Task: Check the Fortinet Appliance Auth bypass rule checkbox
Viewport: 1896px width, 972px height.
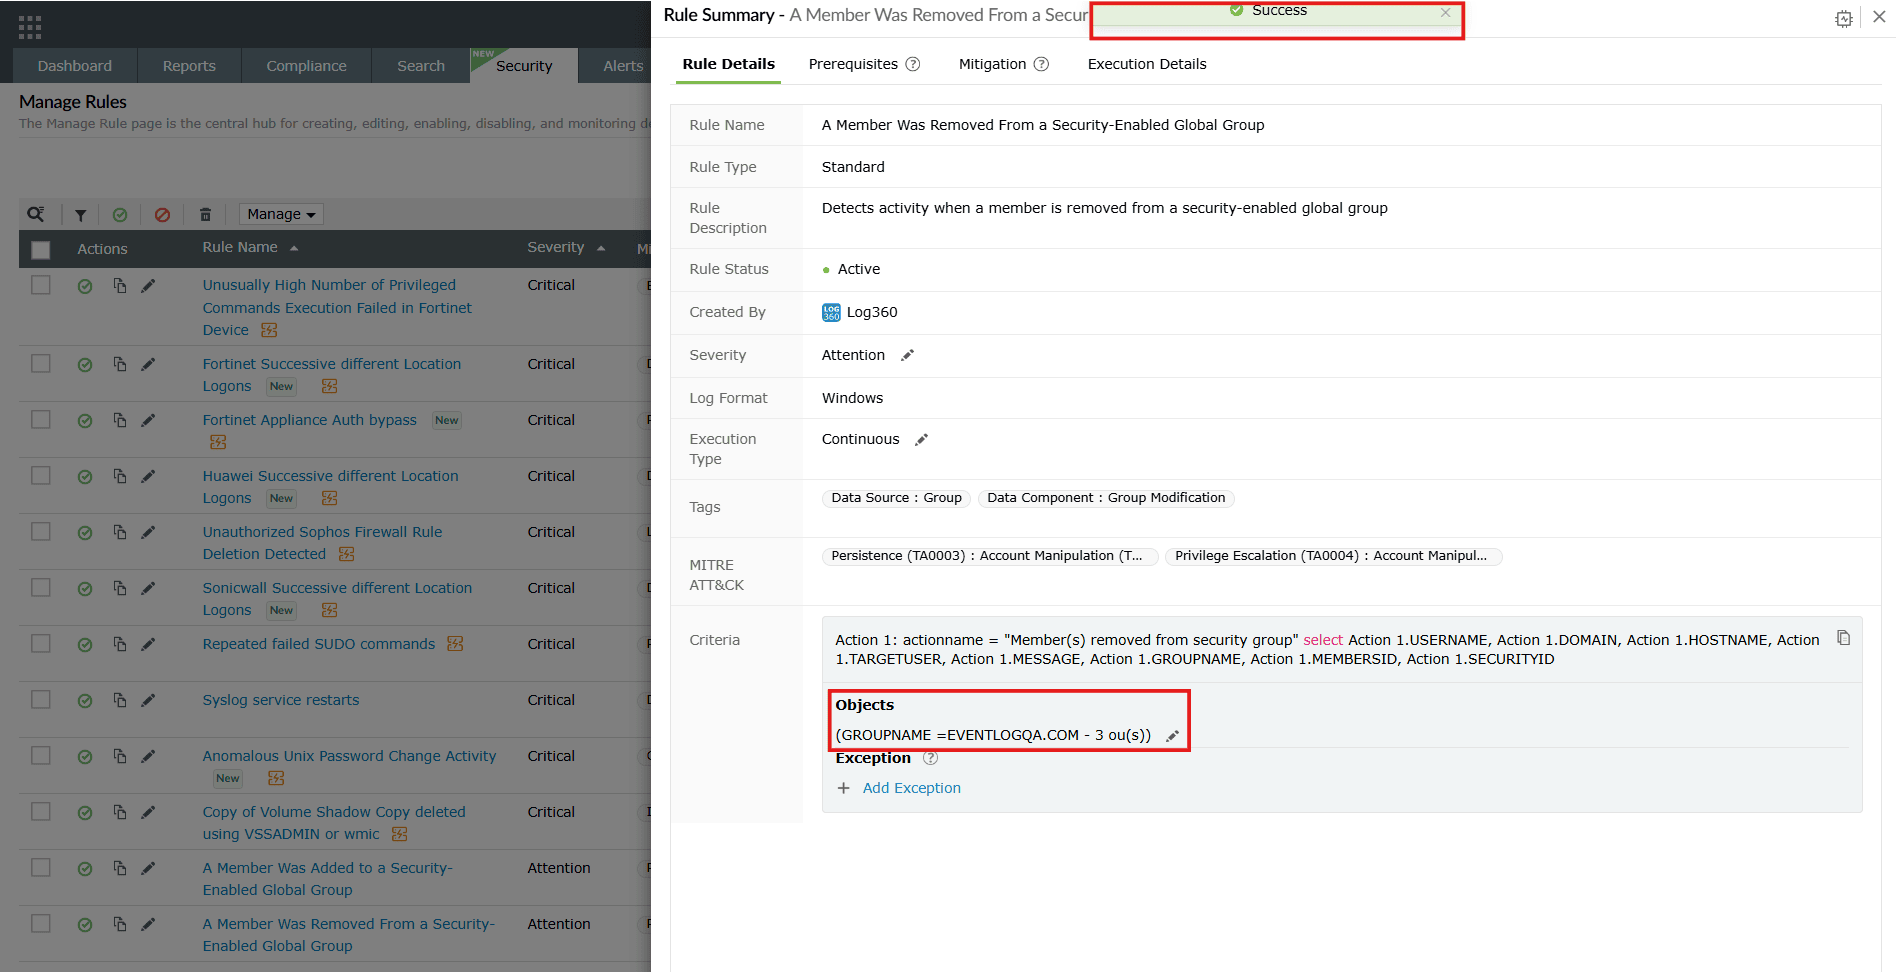Action: pyautogui.click(x=41, y=421)
